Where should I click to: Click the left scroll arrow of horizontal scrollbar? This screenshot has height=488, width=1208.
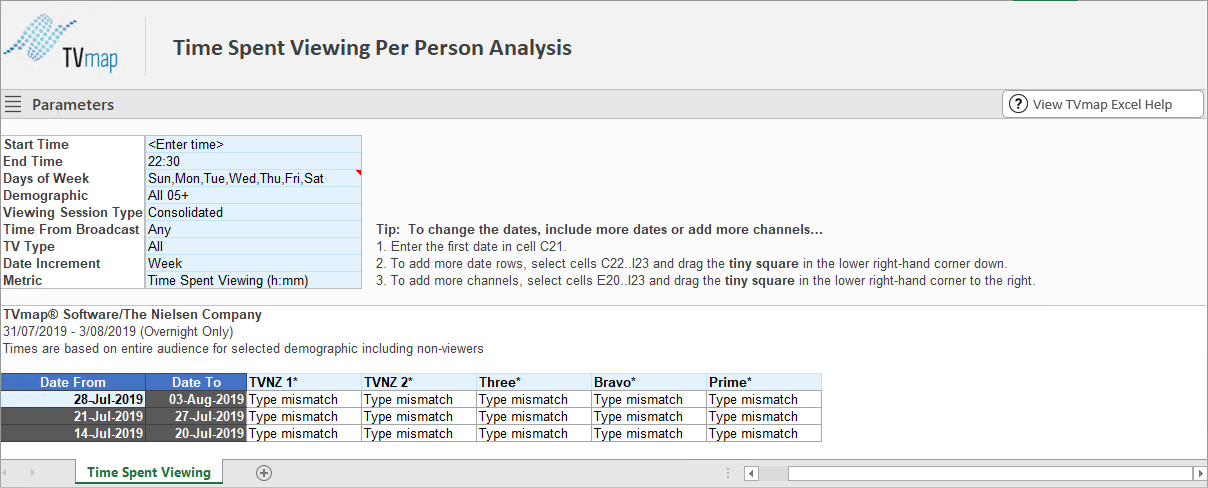coord(751,473)
